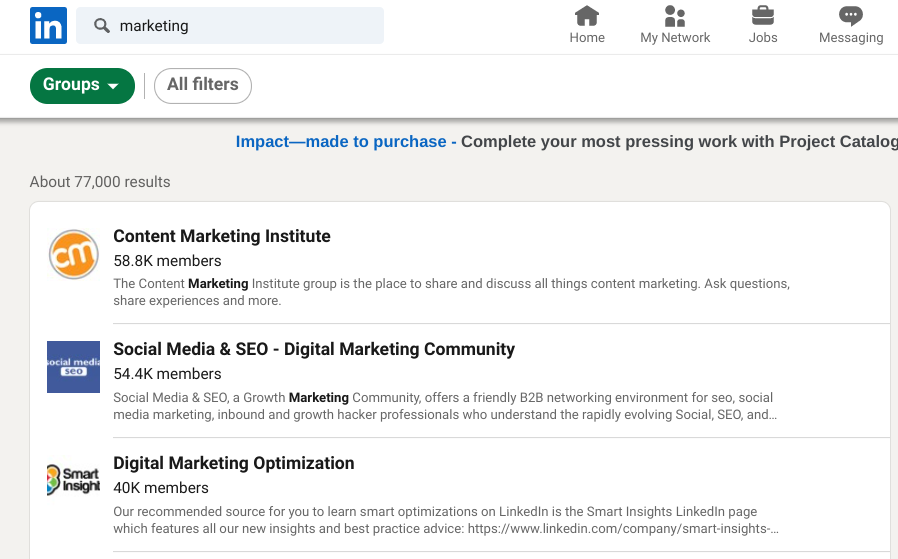Open Social Media & SEO - Digital Marketing Community

(x=314, y=349)
